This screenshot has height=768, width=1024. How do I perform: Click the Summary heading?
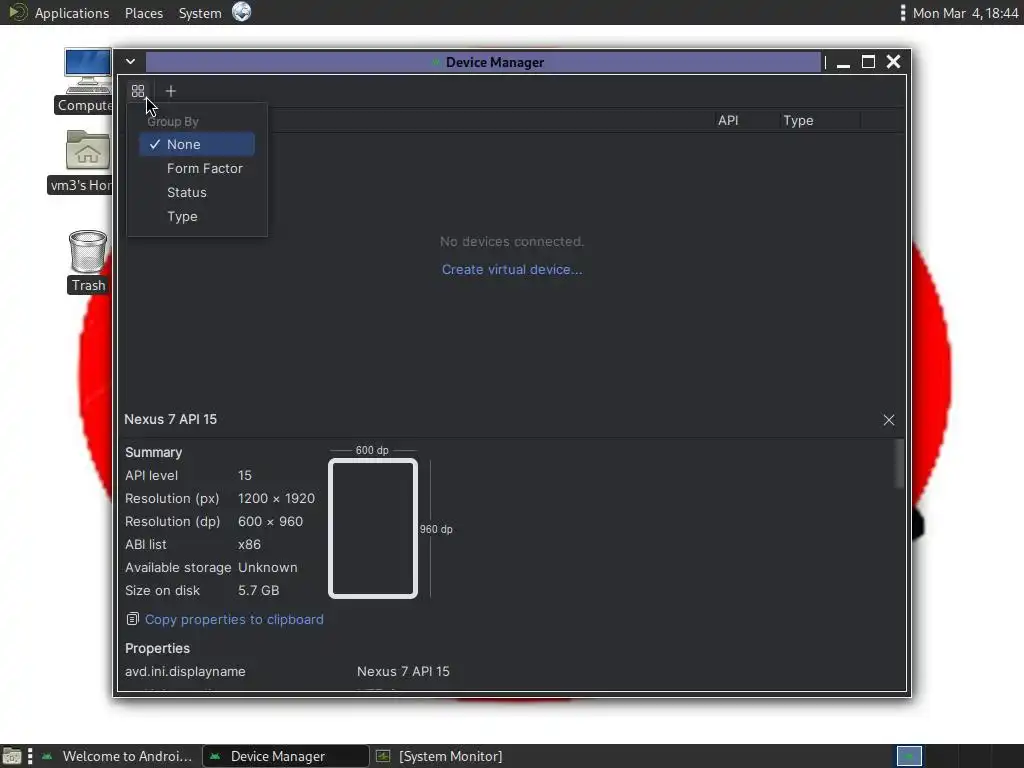(153, 453)
